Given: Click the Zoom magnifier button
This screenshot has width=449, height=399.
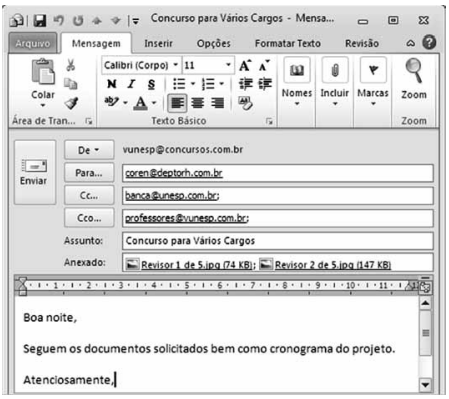Looking at the screenshot, I should coord(414,79).
